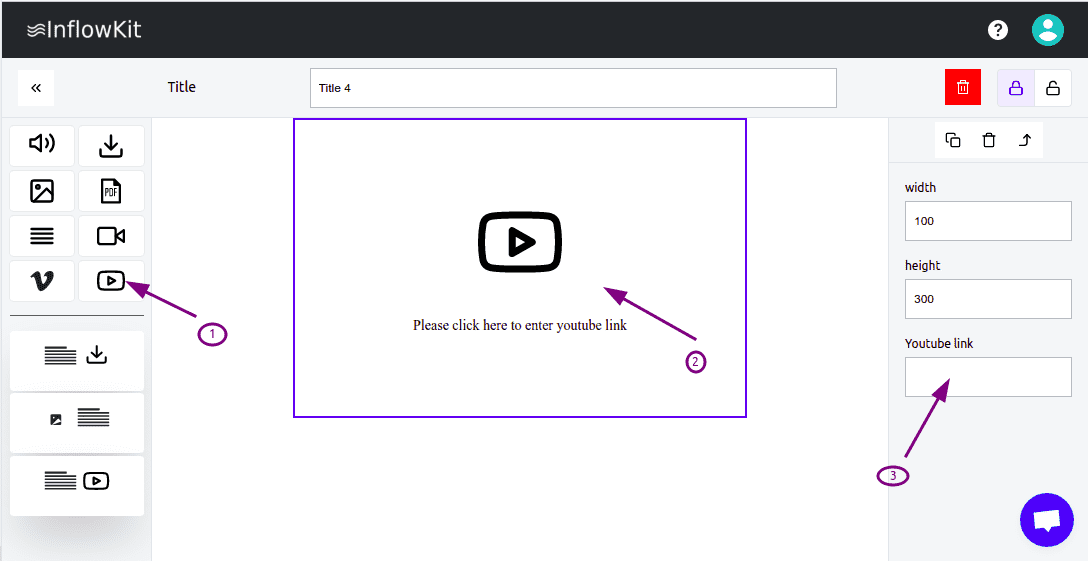Choose the text with YouTube layout template
The height and width of the screenshot is (561, 1088).
pos(77,486)
